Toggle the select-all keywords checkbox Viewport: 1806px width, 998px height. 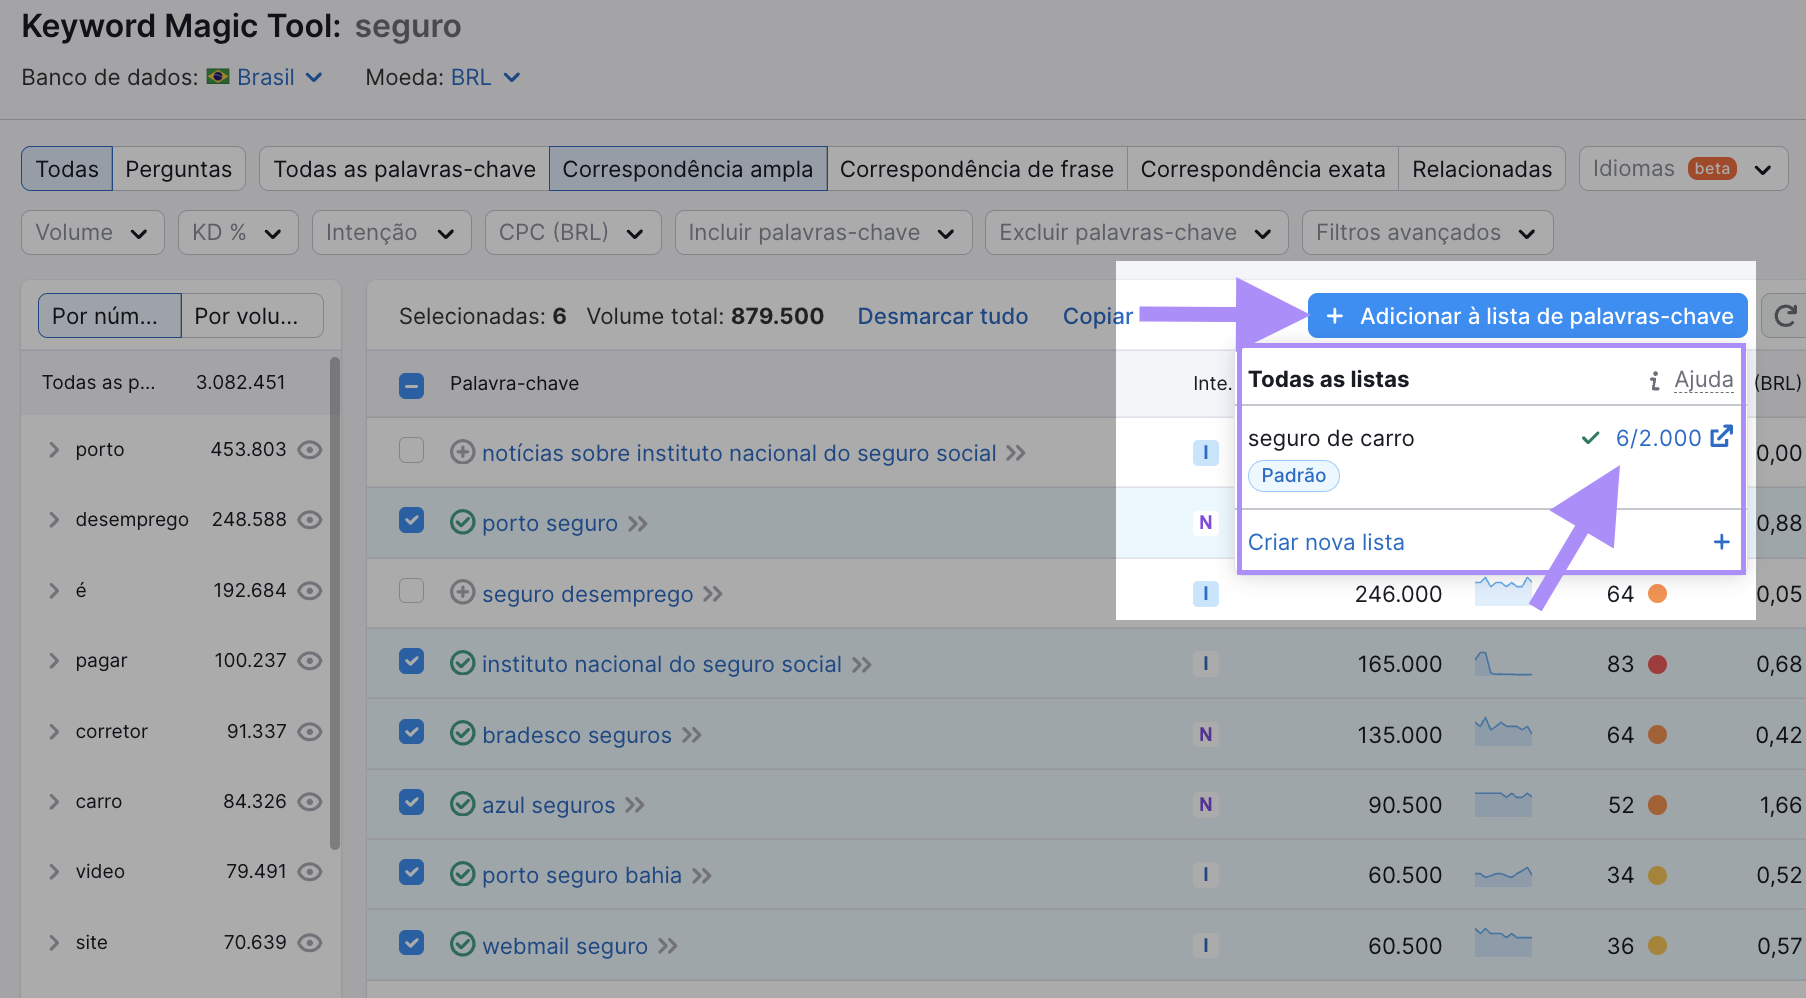pos(411,384)
